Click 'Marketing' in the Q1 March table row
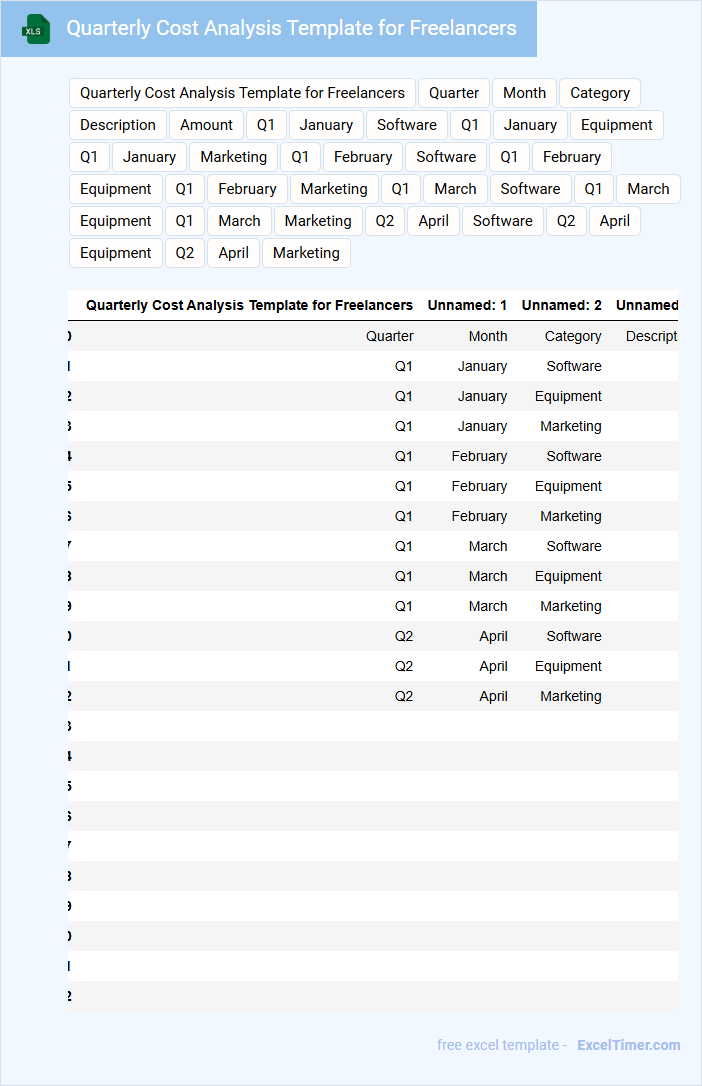Screen dimensions: 702x1086 click(571, 606)
